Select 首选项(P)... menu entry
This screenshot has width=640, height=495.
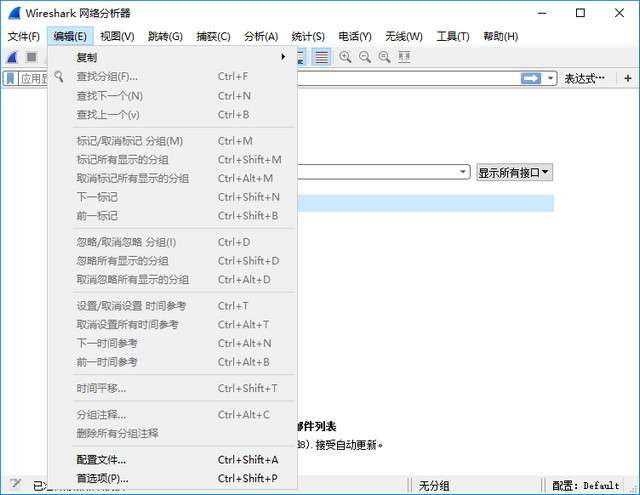pos(172,478)
